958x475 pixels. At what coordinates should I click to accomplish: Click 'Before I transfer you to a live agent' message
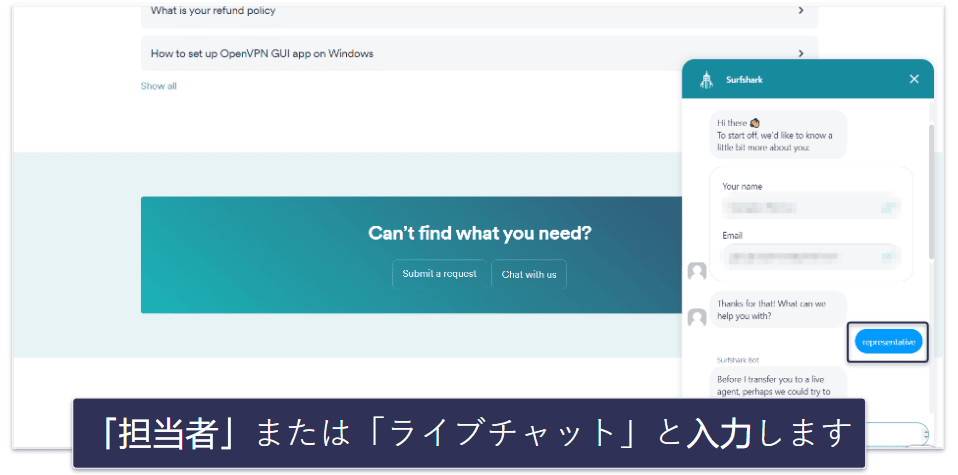coord(778,385)
